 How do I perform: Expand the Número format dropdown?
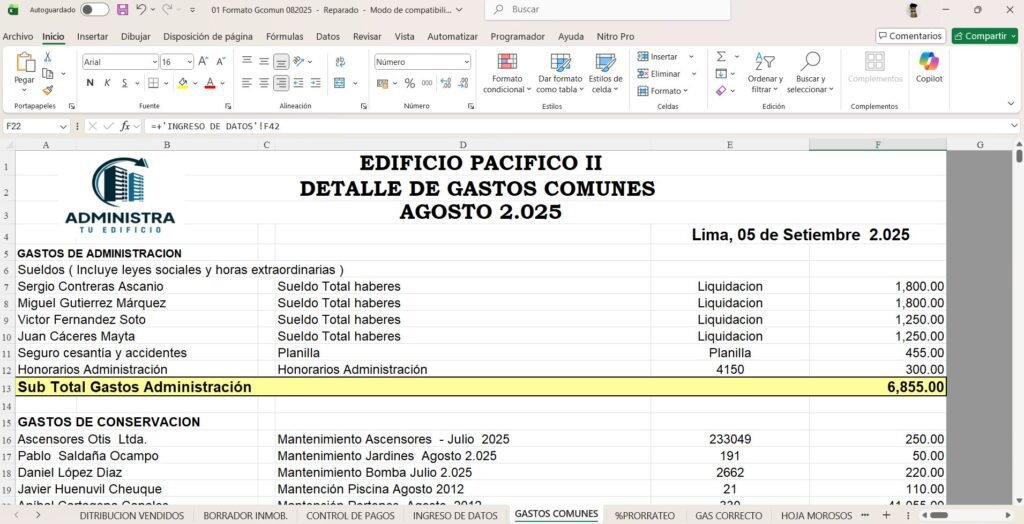click(x=466, y=62)
